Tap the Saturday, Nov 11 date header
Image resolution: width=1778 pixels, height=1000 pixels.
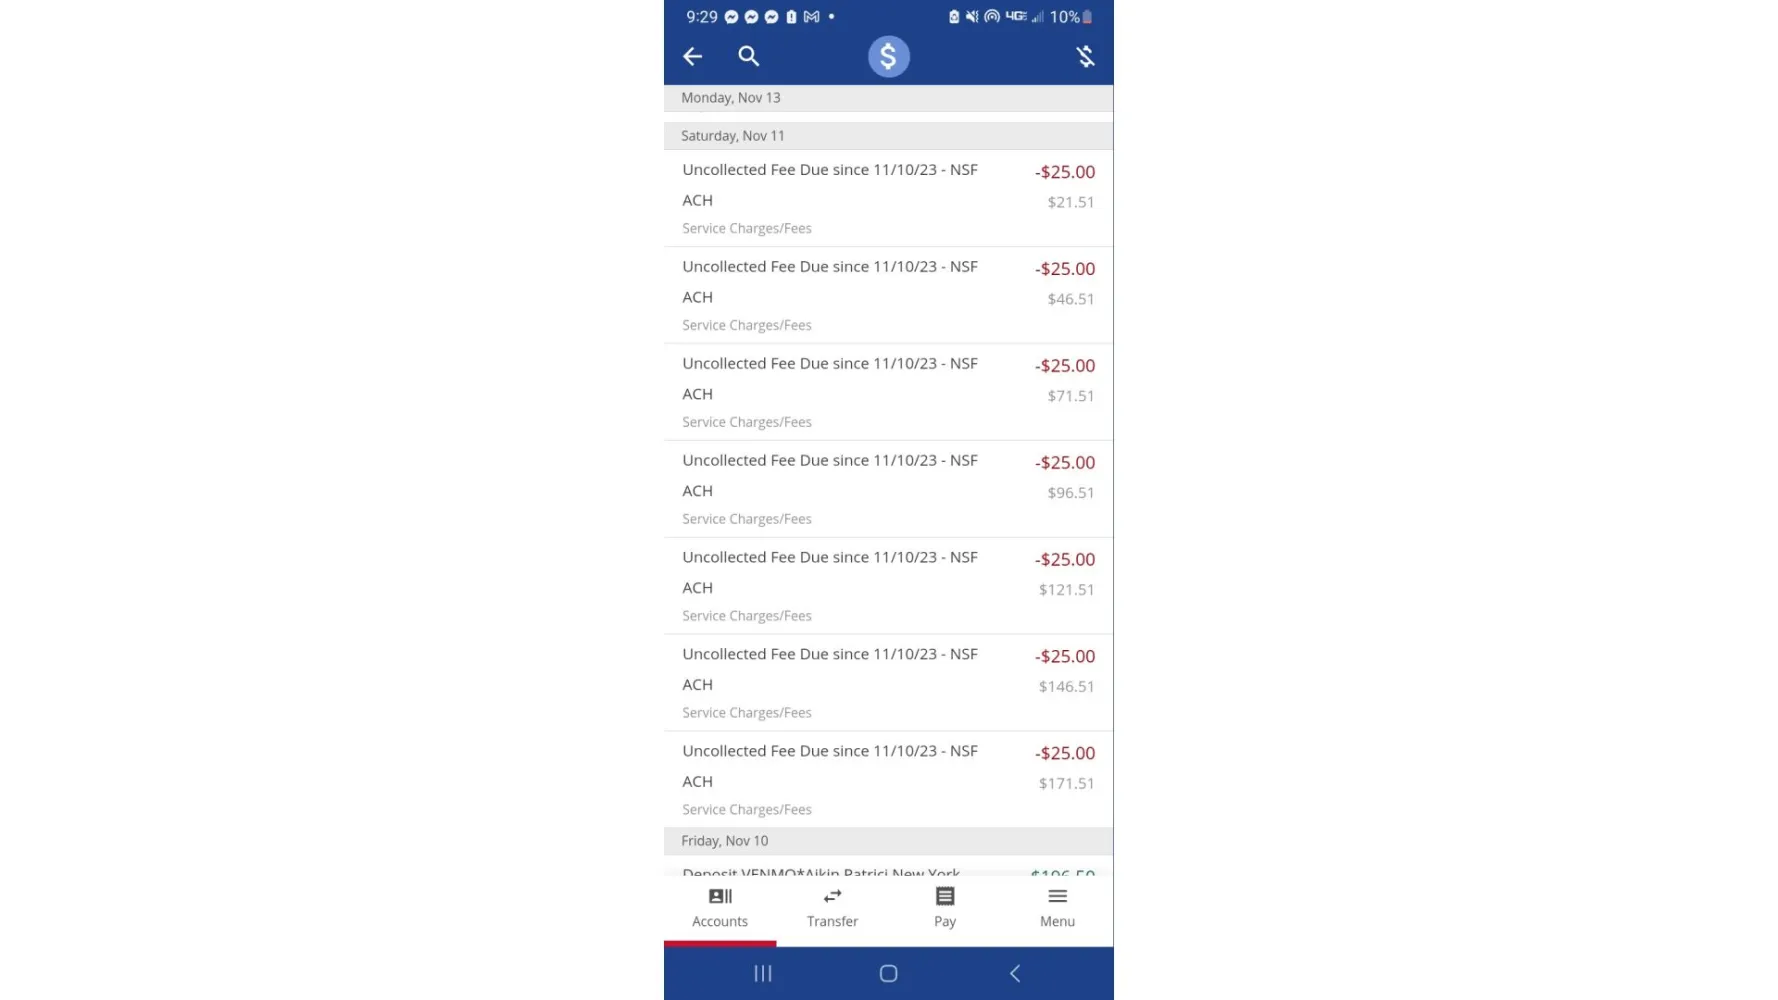point(888,136)
